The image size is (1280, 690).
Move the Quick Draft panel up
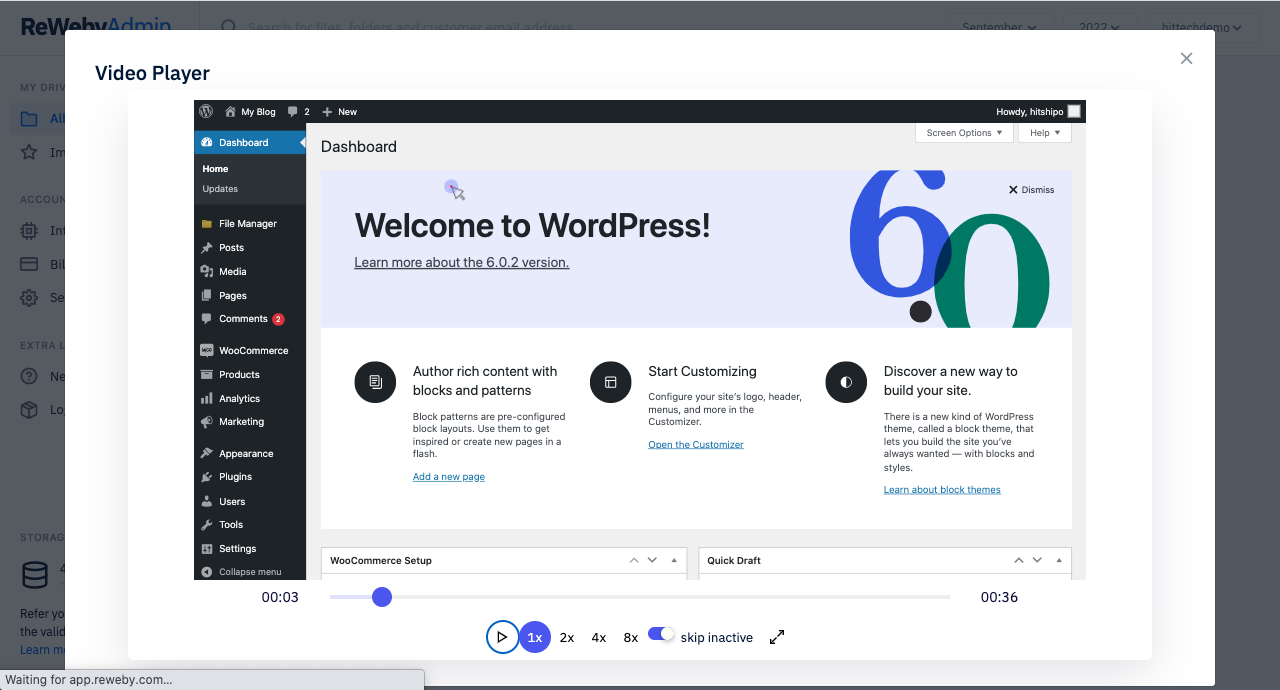coord(1019,561)
